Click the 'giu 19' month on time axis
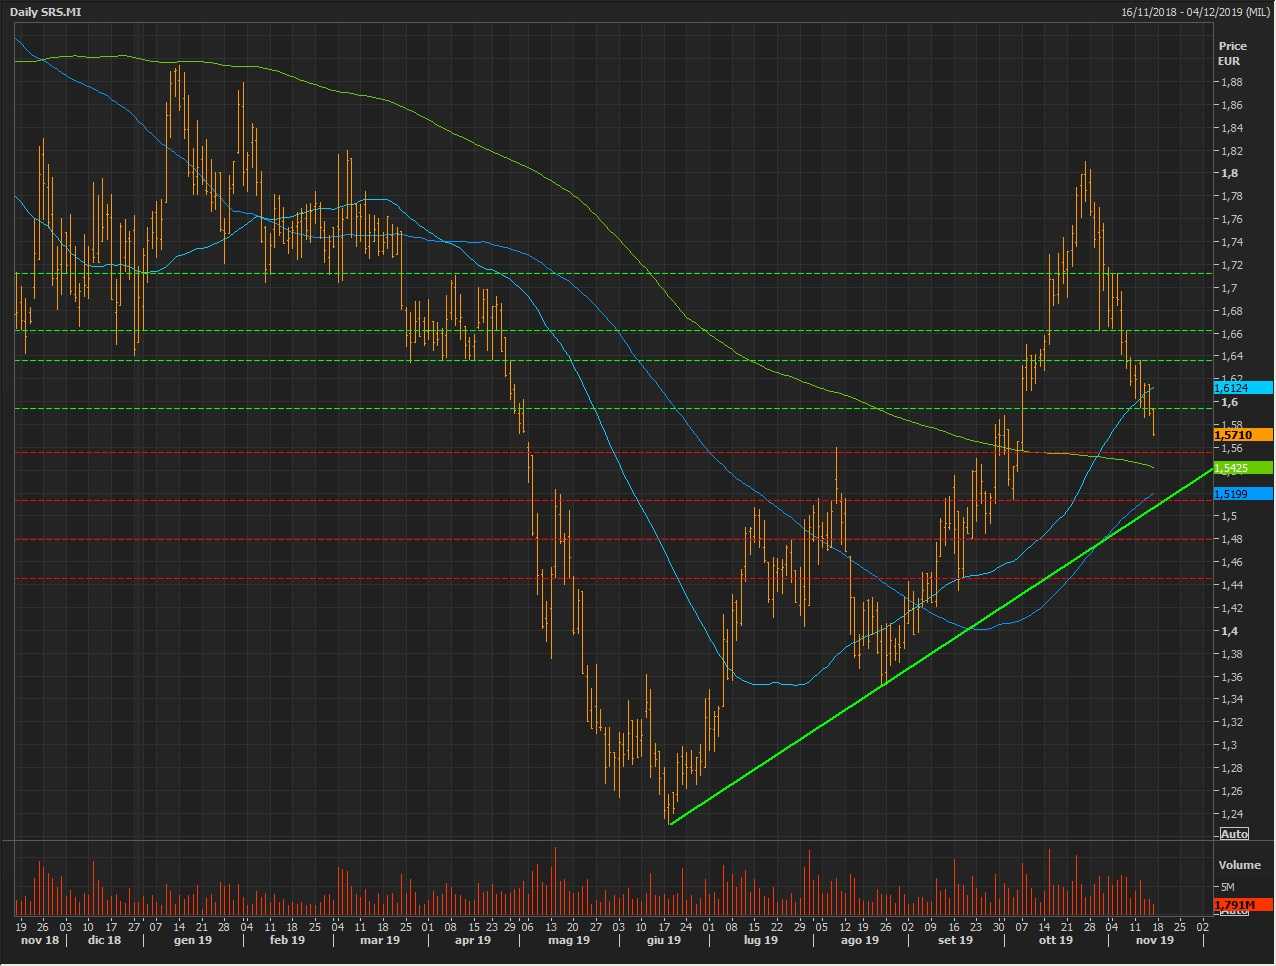 tap(664, 940)
